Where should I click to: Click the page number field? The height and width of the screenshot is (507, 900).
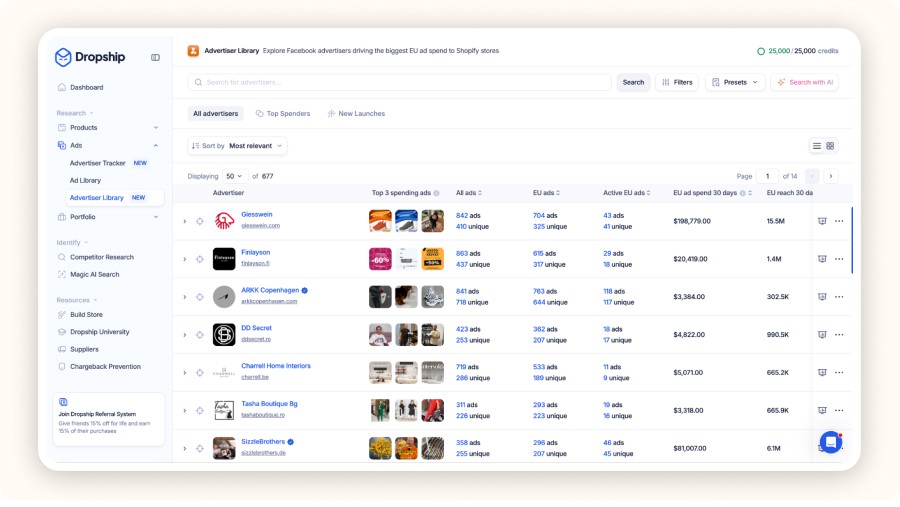pos(767,176)
